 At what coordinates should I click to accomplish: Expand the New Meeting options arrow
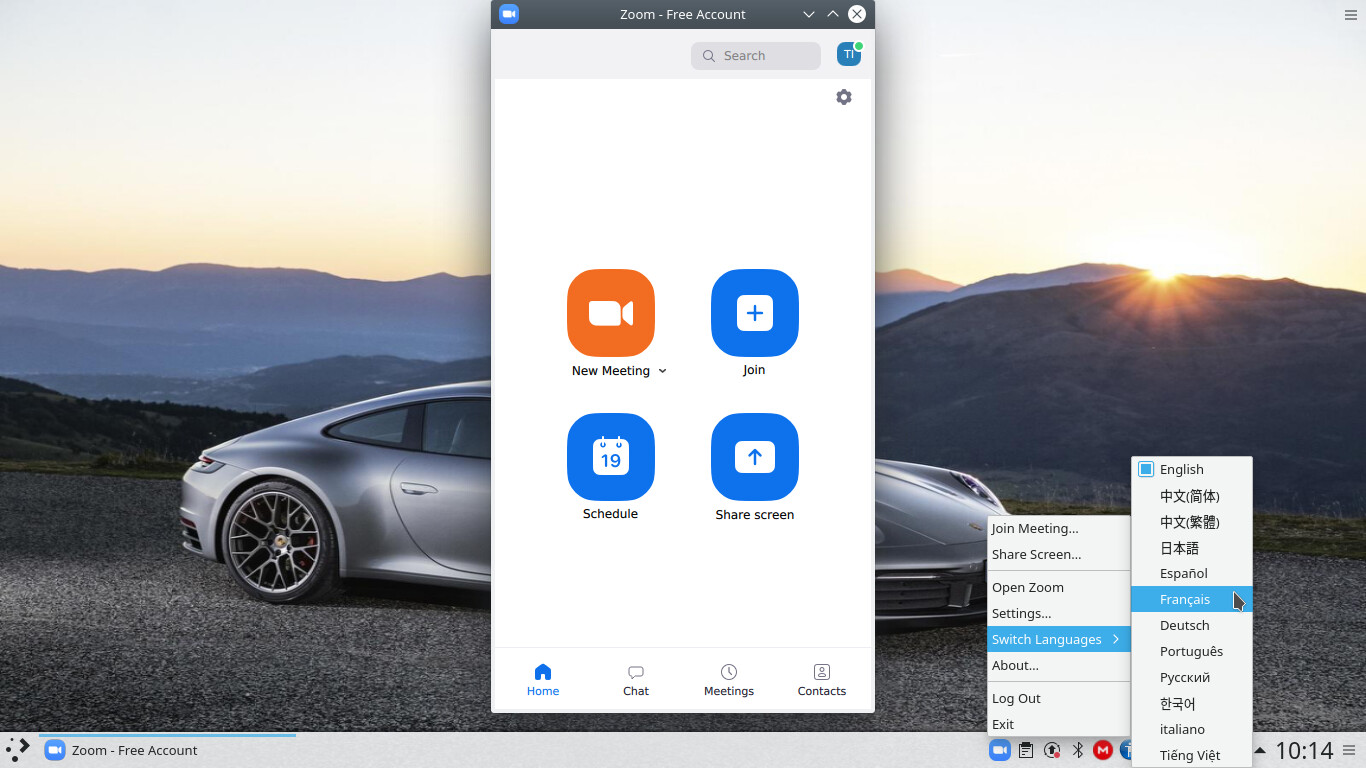click(x=662, y=371)
